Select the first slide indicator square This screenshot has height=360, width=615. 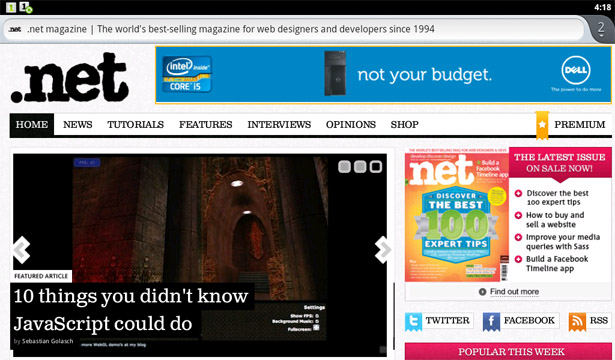pos(344,167)
